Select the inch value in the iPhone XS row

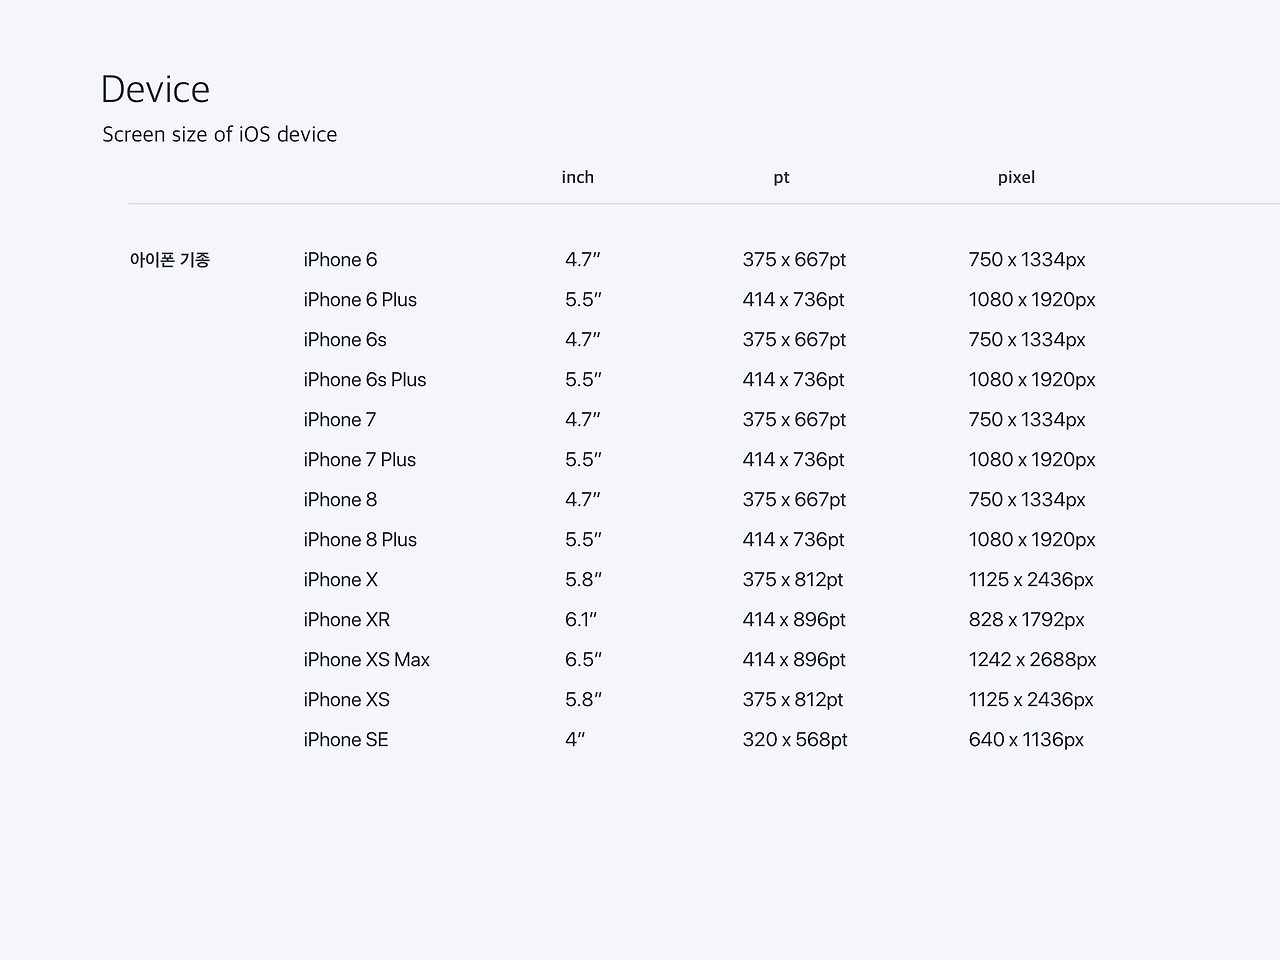(583, 700)
